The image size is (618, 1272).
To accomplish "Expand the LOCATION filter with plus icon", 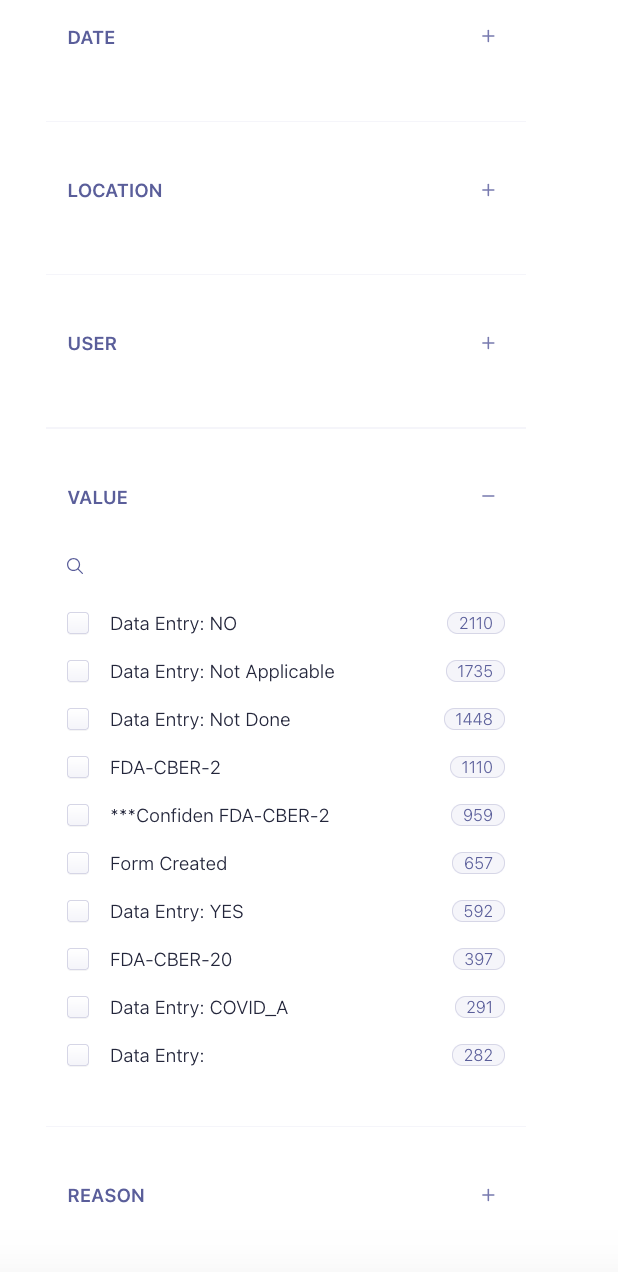I will (x=488, y=190).
